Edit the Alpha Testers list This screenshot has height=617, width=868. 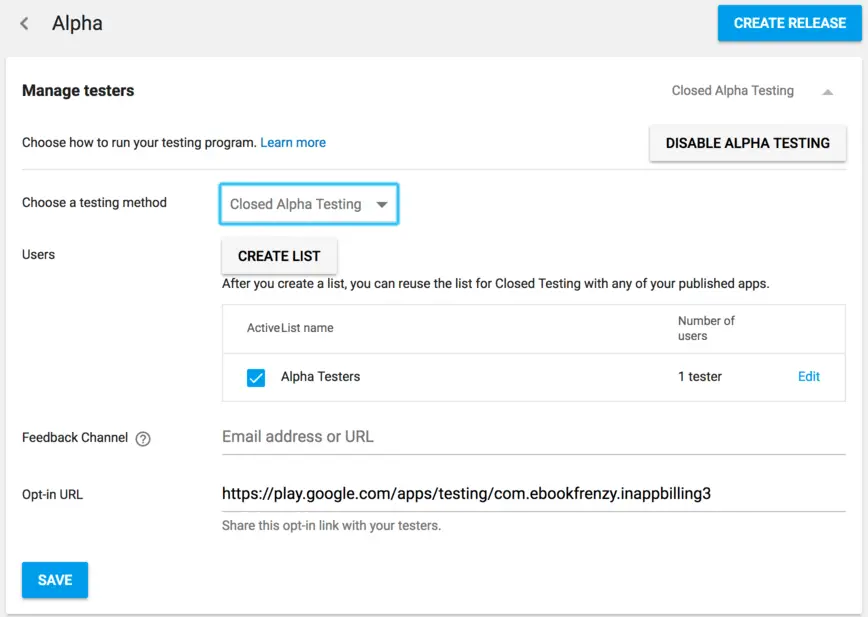click(x=808, y=377)
